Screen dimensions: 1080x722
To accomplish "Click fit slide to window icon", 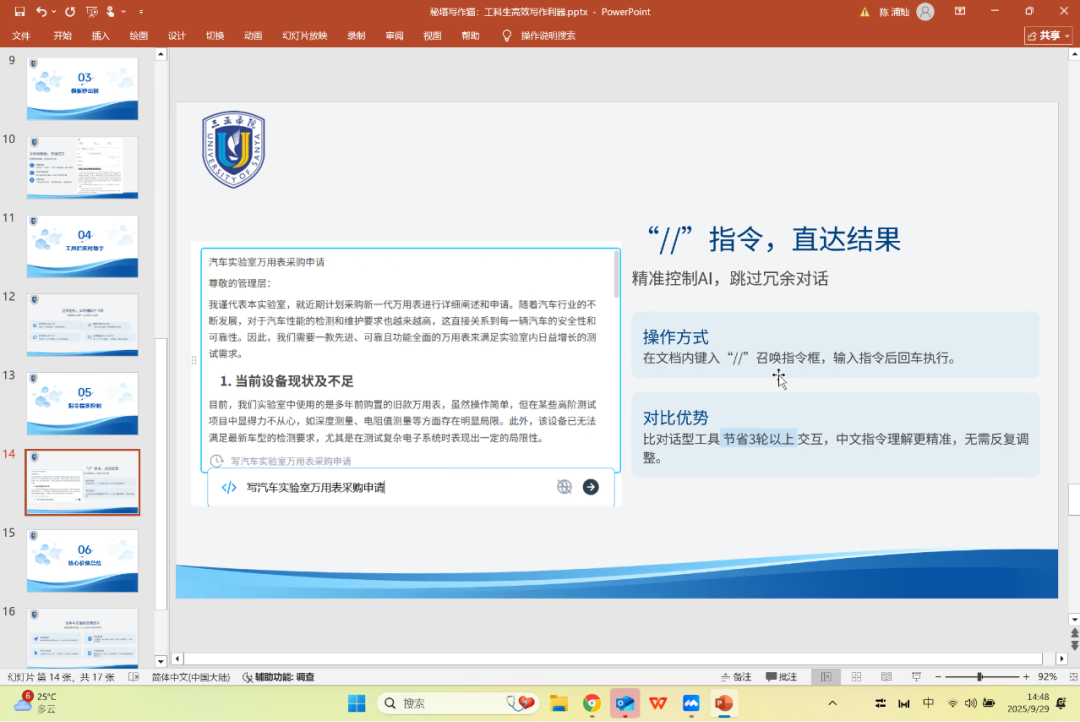I will [1072, 677].
